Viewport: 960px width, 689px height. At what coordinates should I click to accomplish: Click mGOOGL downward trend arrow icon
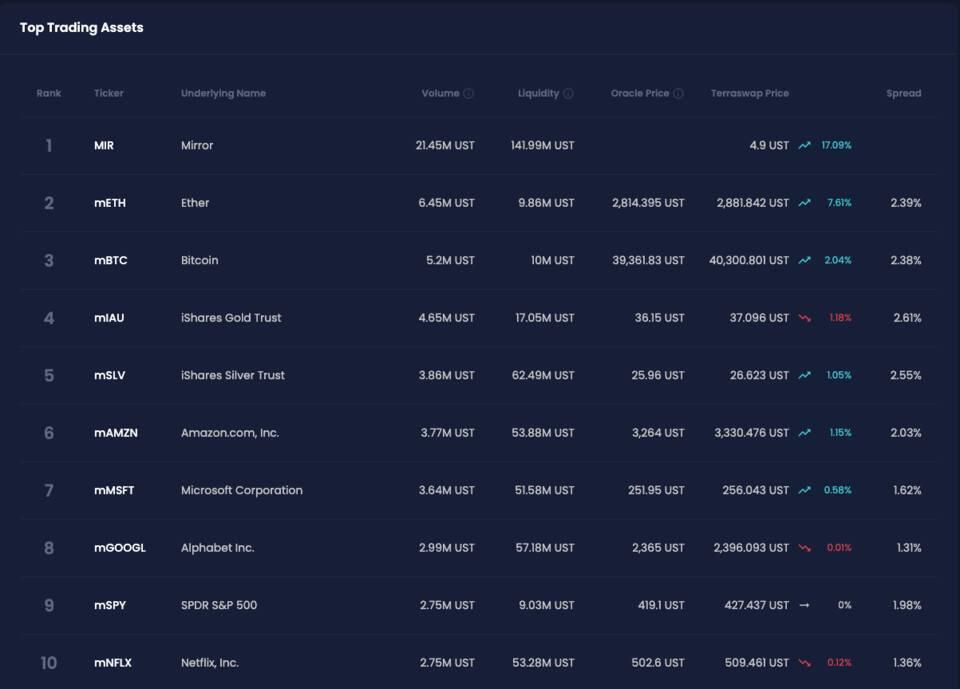[804, 548]
